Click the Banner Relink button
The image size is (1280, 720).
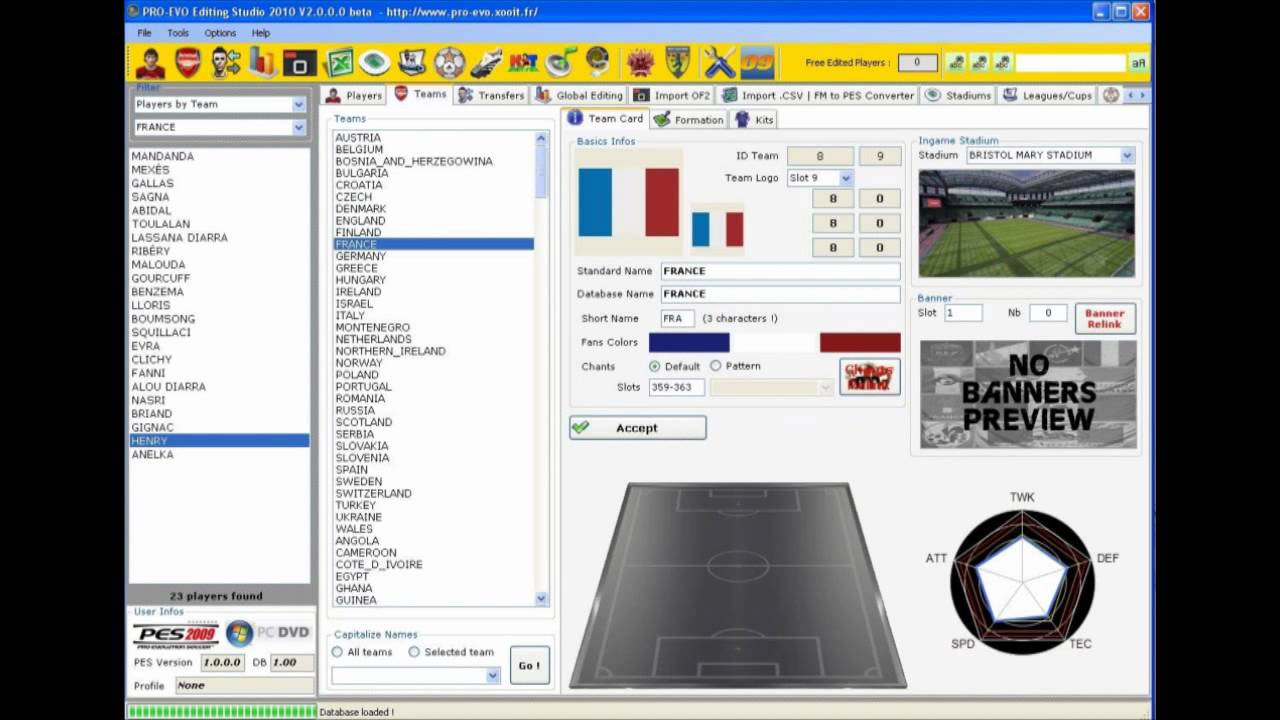1105,318
